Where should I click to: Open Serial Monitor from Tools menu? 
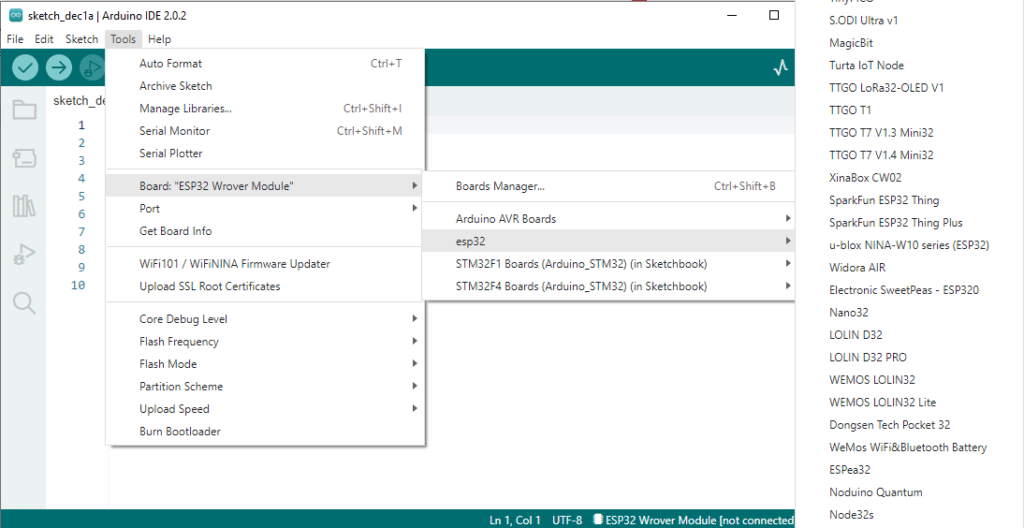coord(266,131)
